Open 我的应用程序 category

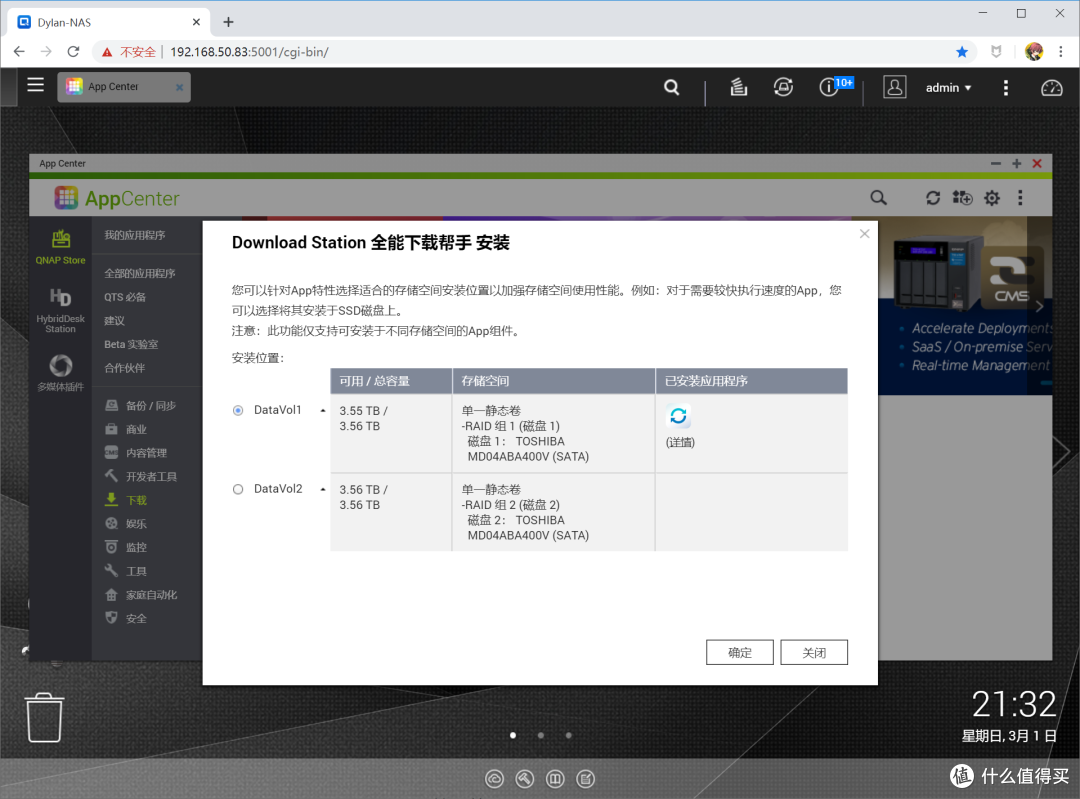(135, 235)
